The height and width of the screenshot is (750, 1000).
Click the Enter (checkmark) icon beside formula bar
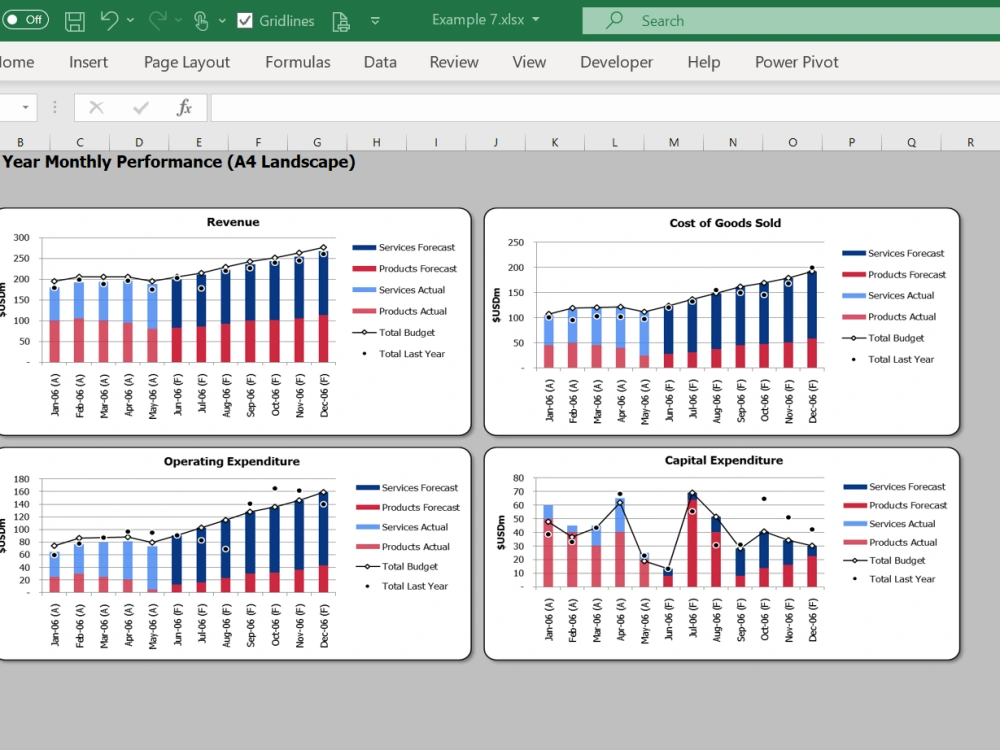(x=140, y=107)
